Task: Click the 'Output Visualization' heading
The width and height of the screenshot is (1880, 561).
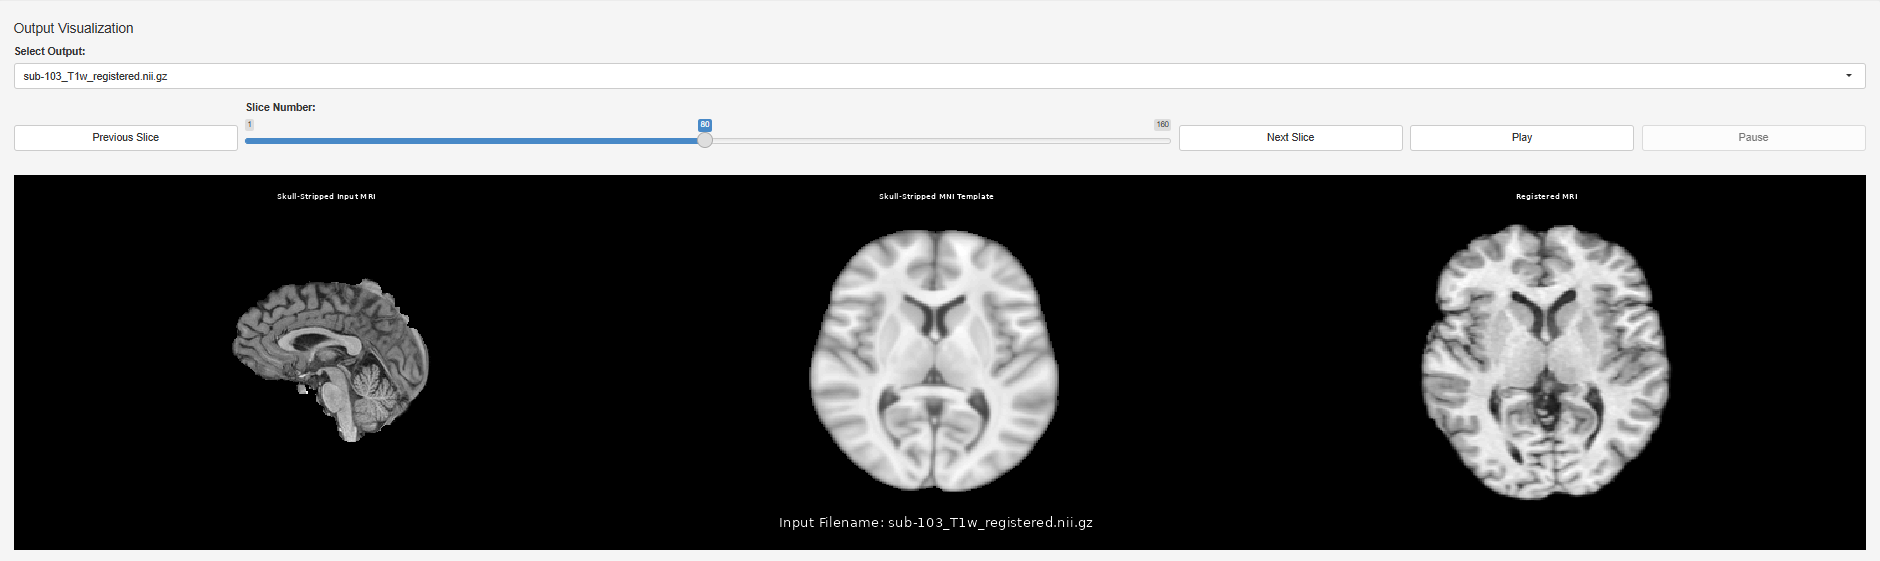Action: coord(73,28)
